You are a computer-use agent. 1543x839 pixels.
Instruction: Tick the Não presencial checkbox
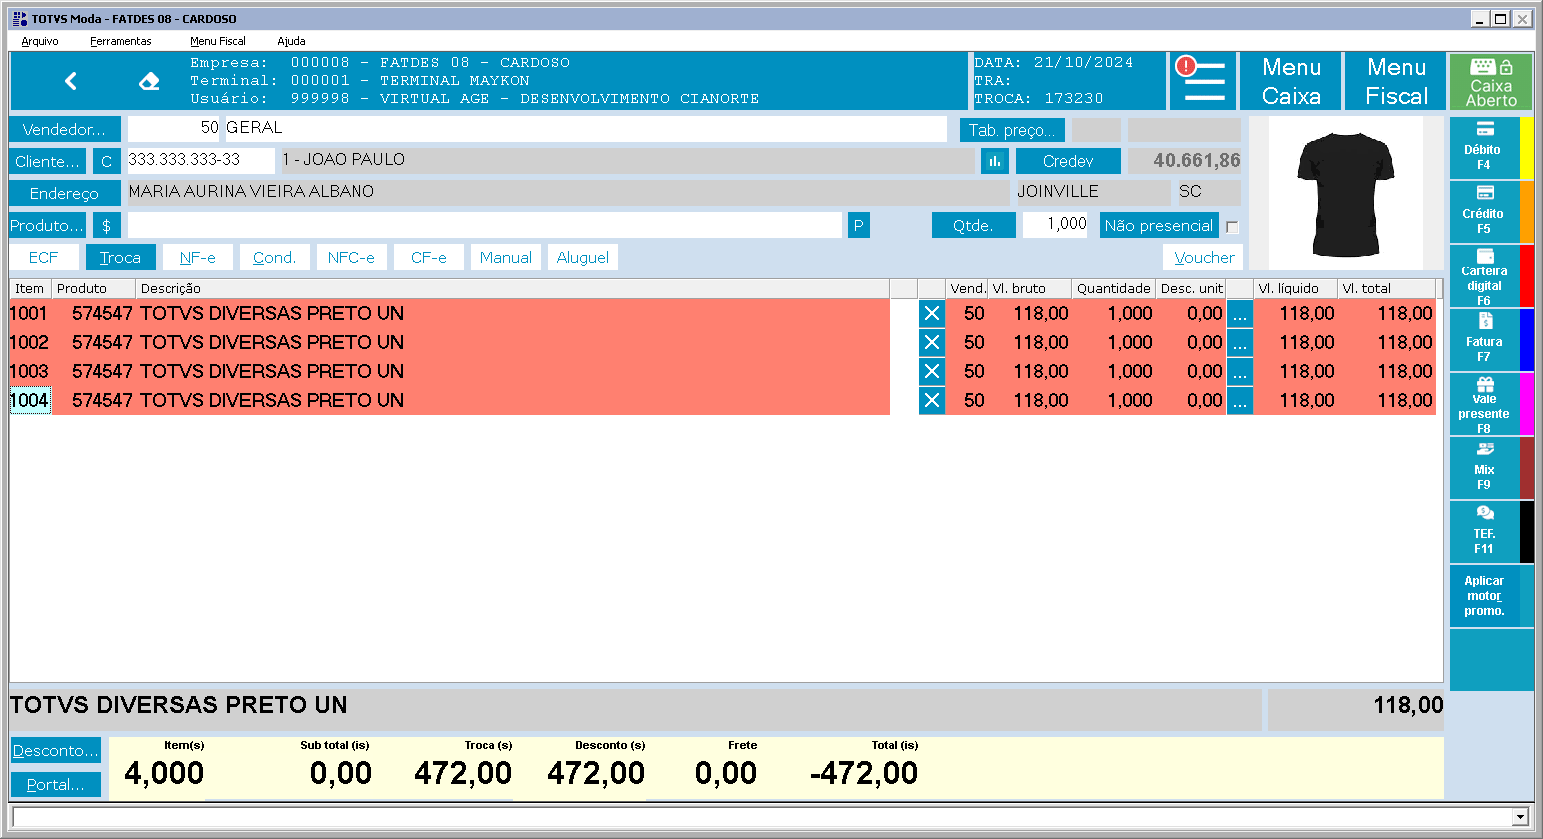(1232, 227)
